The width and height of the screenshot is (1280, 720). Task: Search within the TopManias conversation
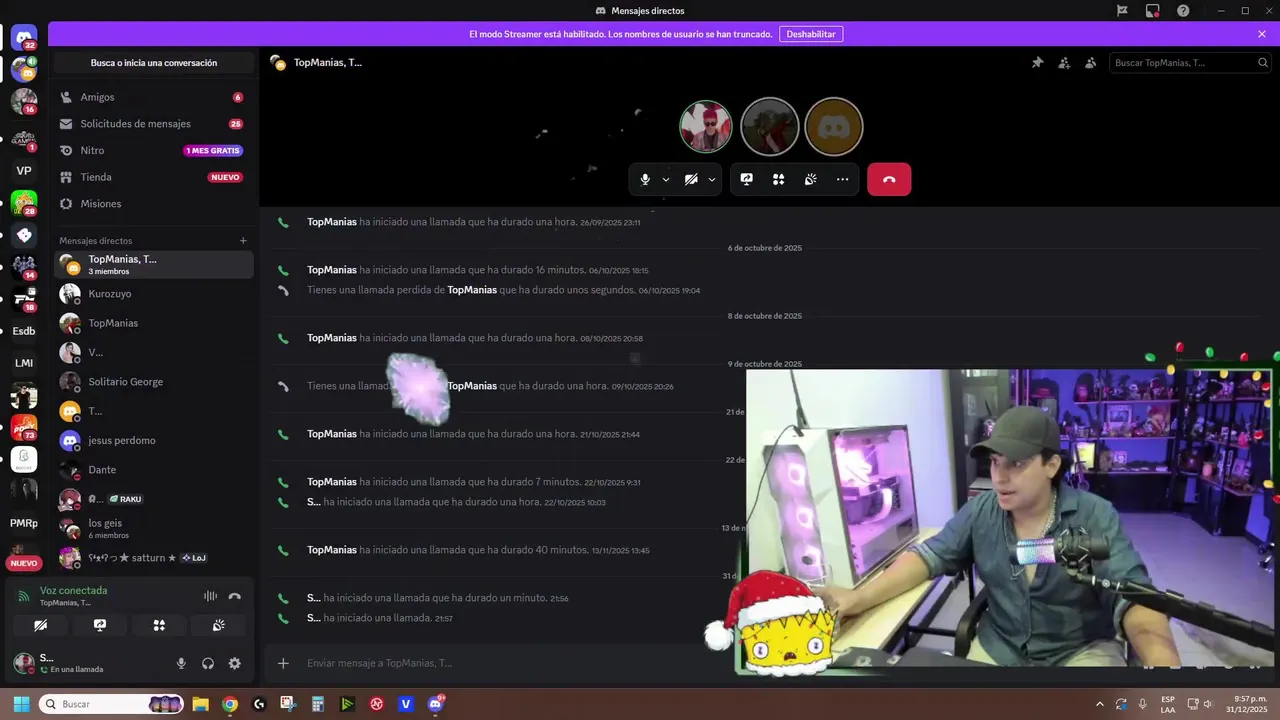tap(1189, 62)
